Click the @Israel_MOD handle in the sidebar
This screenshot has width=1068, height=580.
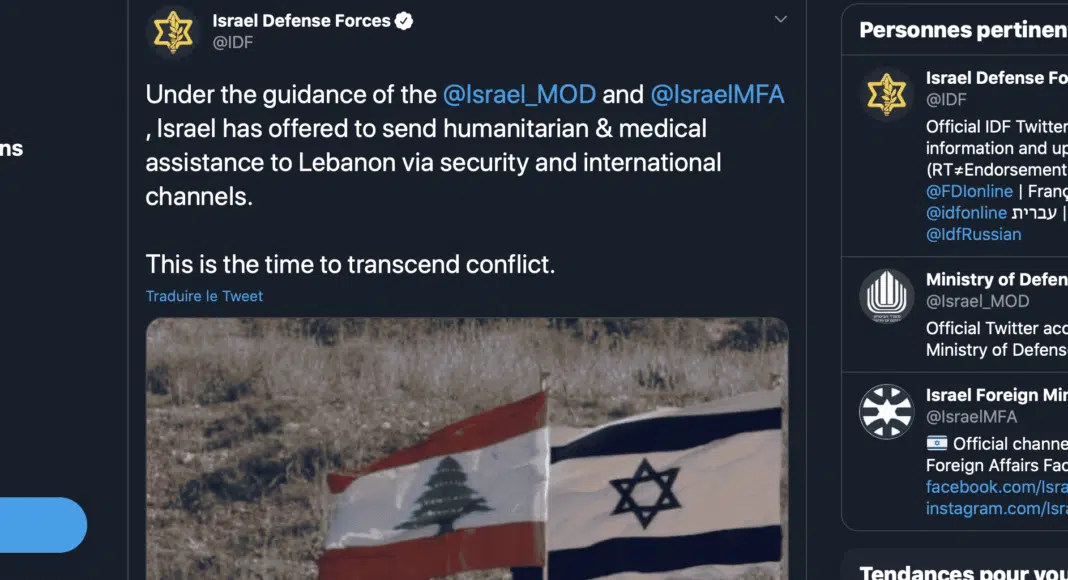[977, 301]
